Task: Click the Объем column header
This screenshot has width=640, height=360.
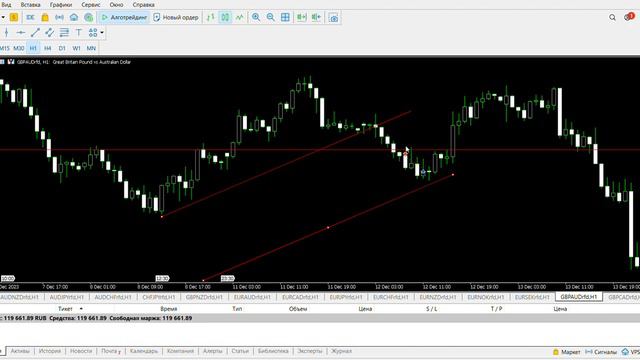Action: click(298, 309)
